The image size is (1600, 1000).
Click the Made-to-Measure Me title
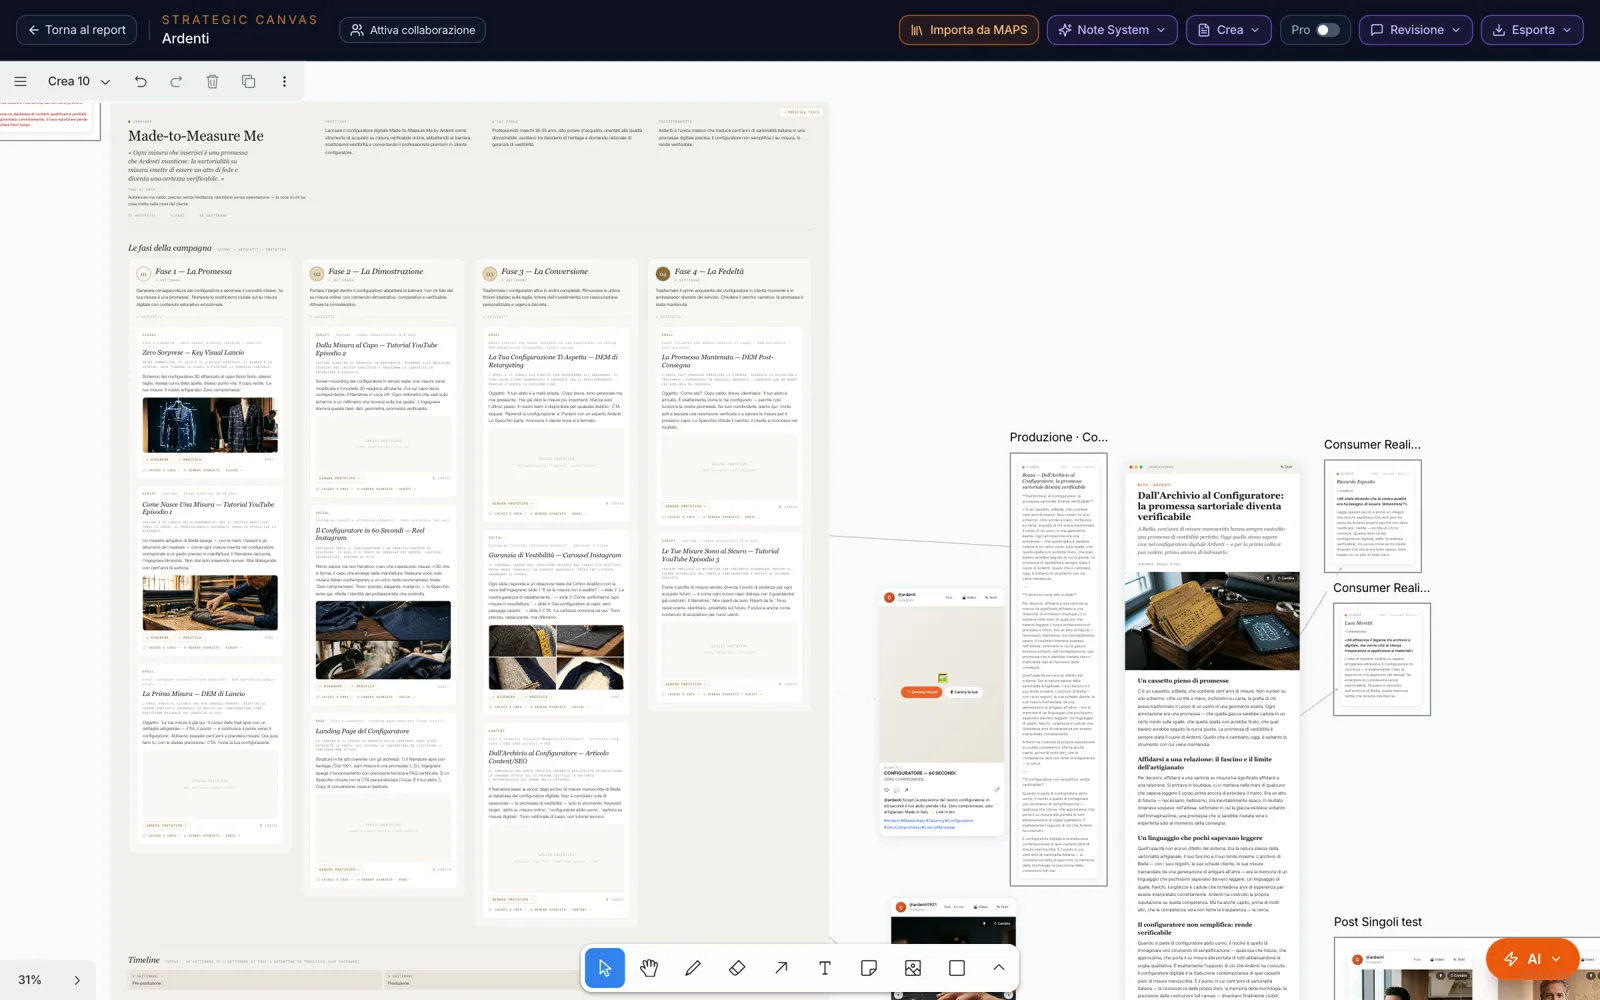[x=196, y=136]
